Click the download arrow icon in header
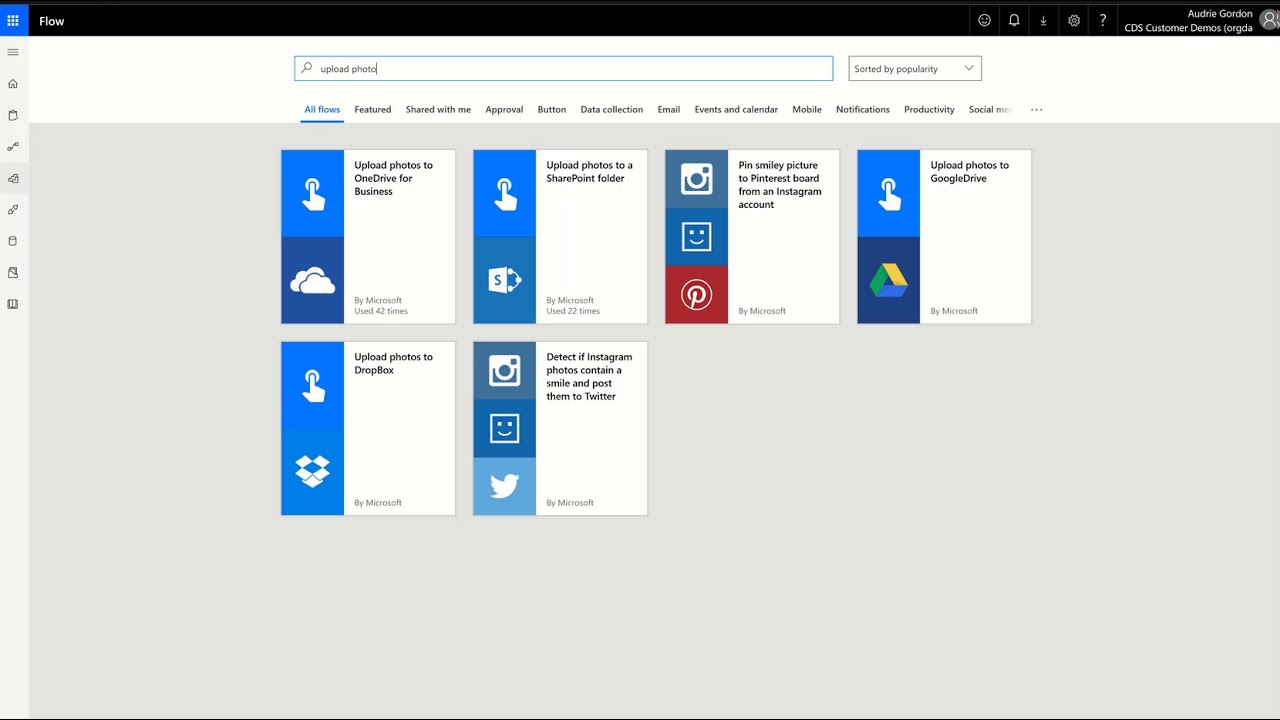 click(1043, 20)
